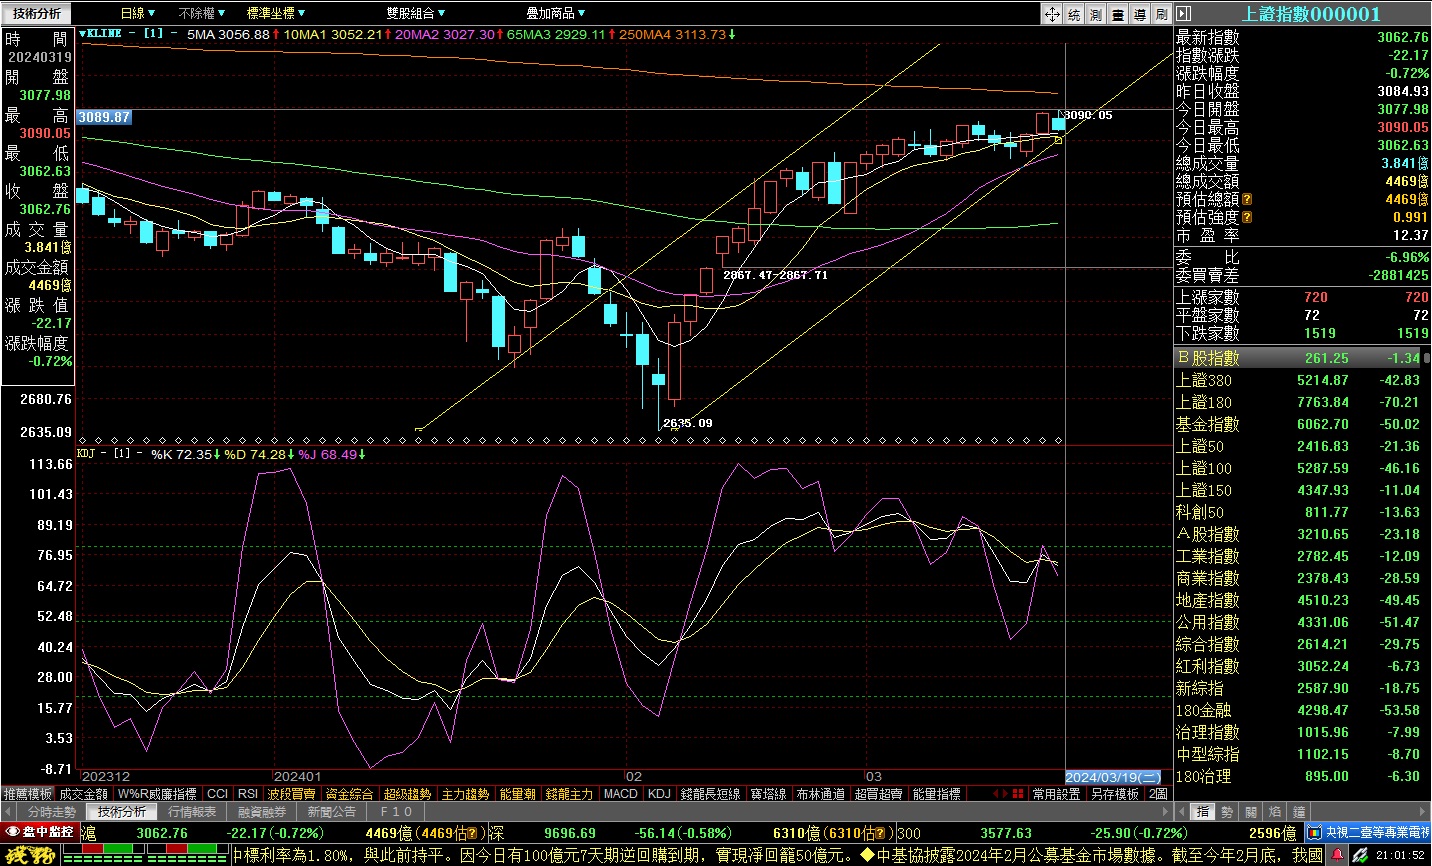Click the 測 measure toolbar icon
The height and width of the screenshot is (866, 1432).
coord(1096,14)
